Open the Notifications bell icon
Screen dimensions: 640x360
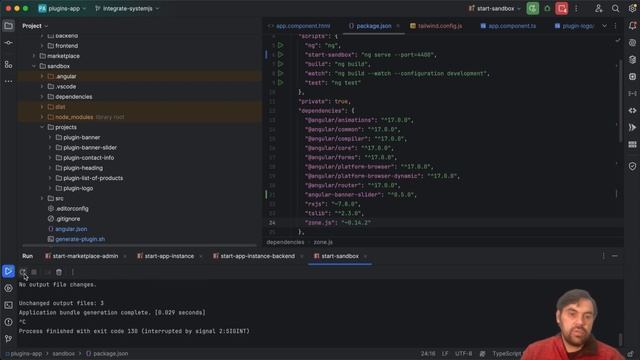pos(632,26)
